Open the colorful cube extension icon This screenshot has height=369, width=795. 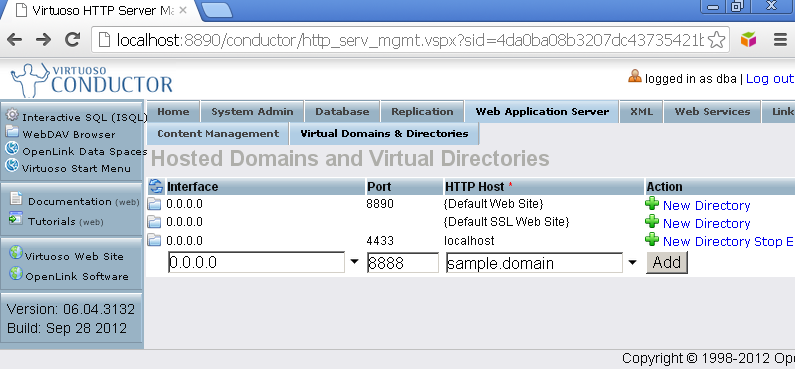[748, 40]
